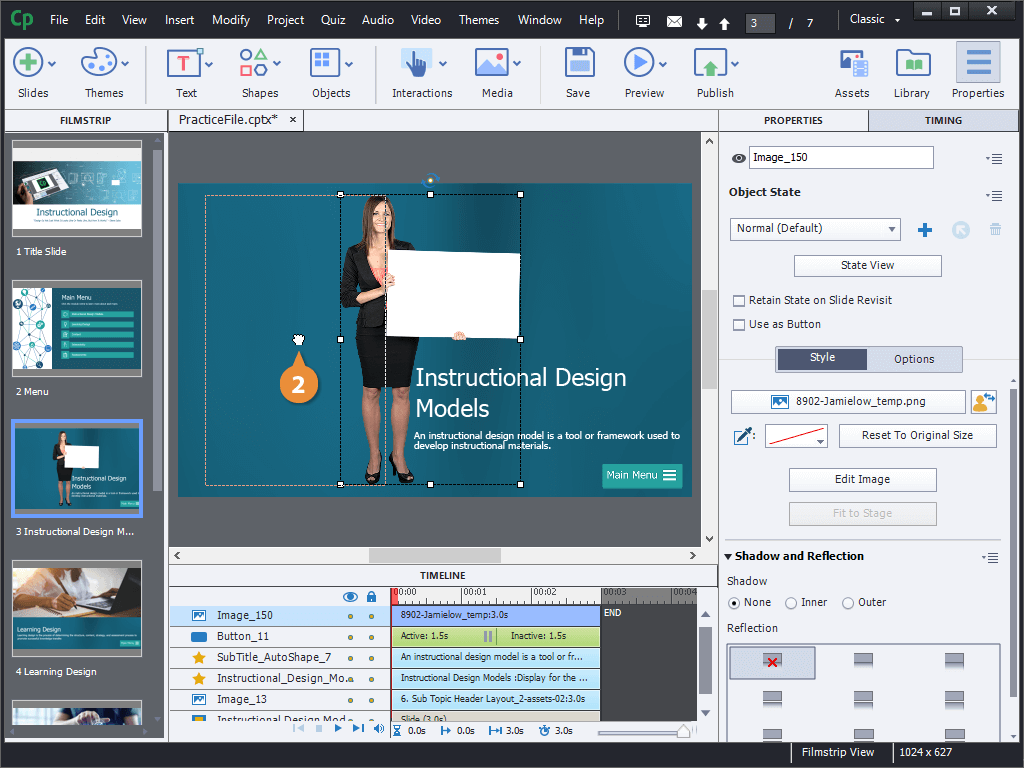Select the Outer shadow radio button
The image size is (1024, 768).
point(848,603)
